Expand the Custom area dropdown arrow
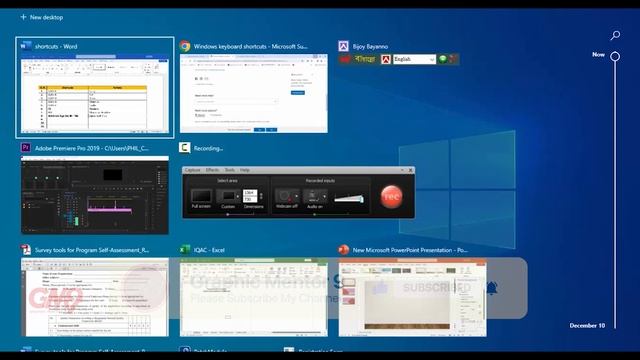This screenshot has width=640, height=360. (x=238, y=196)
